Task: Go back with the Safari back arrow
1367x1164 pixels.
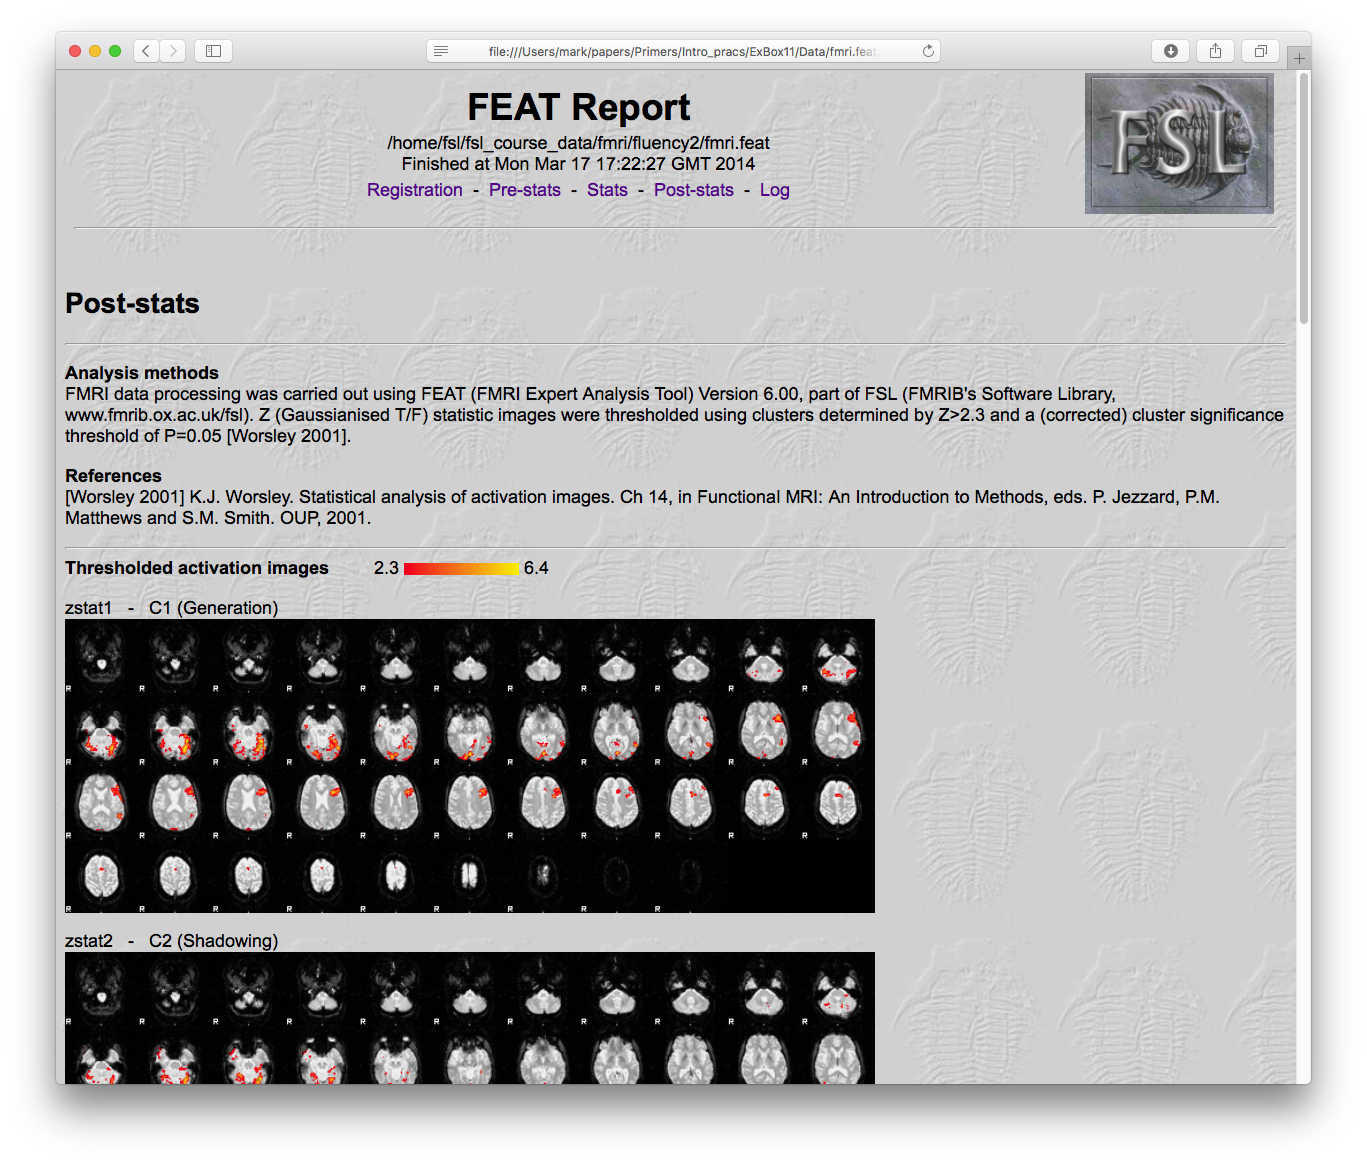Action: [x=146, y=51]
